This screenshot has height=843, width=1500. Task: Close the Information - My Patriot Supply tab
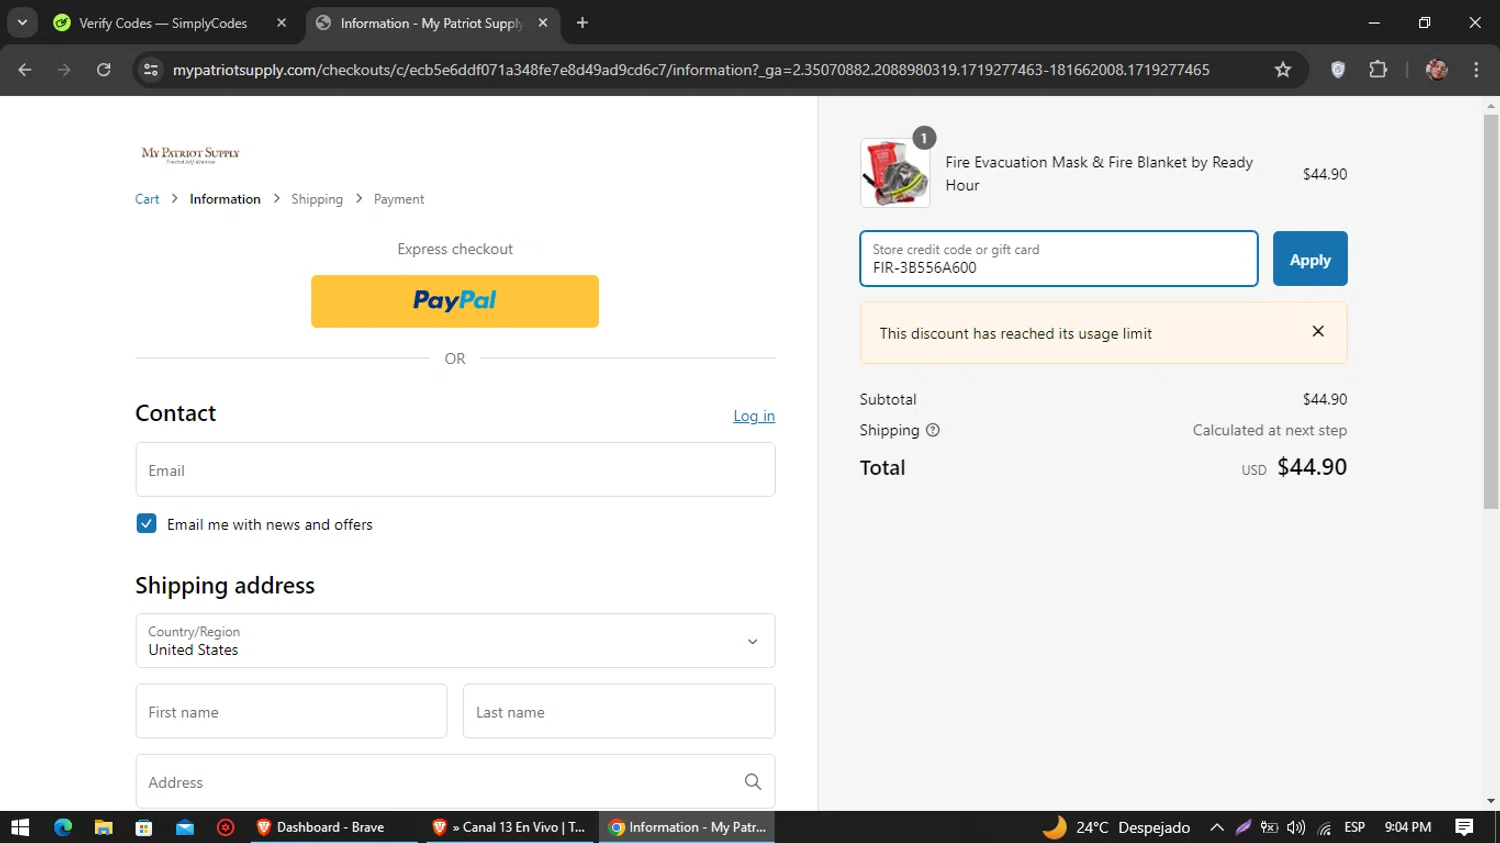[x=542, y=23]
